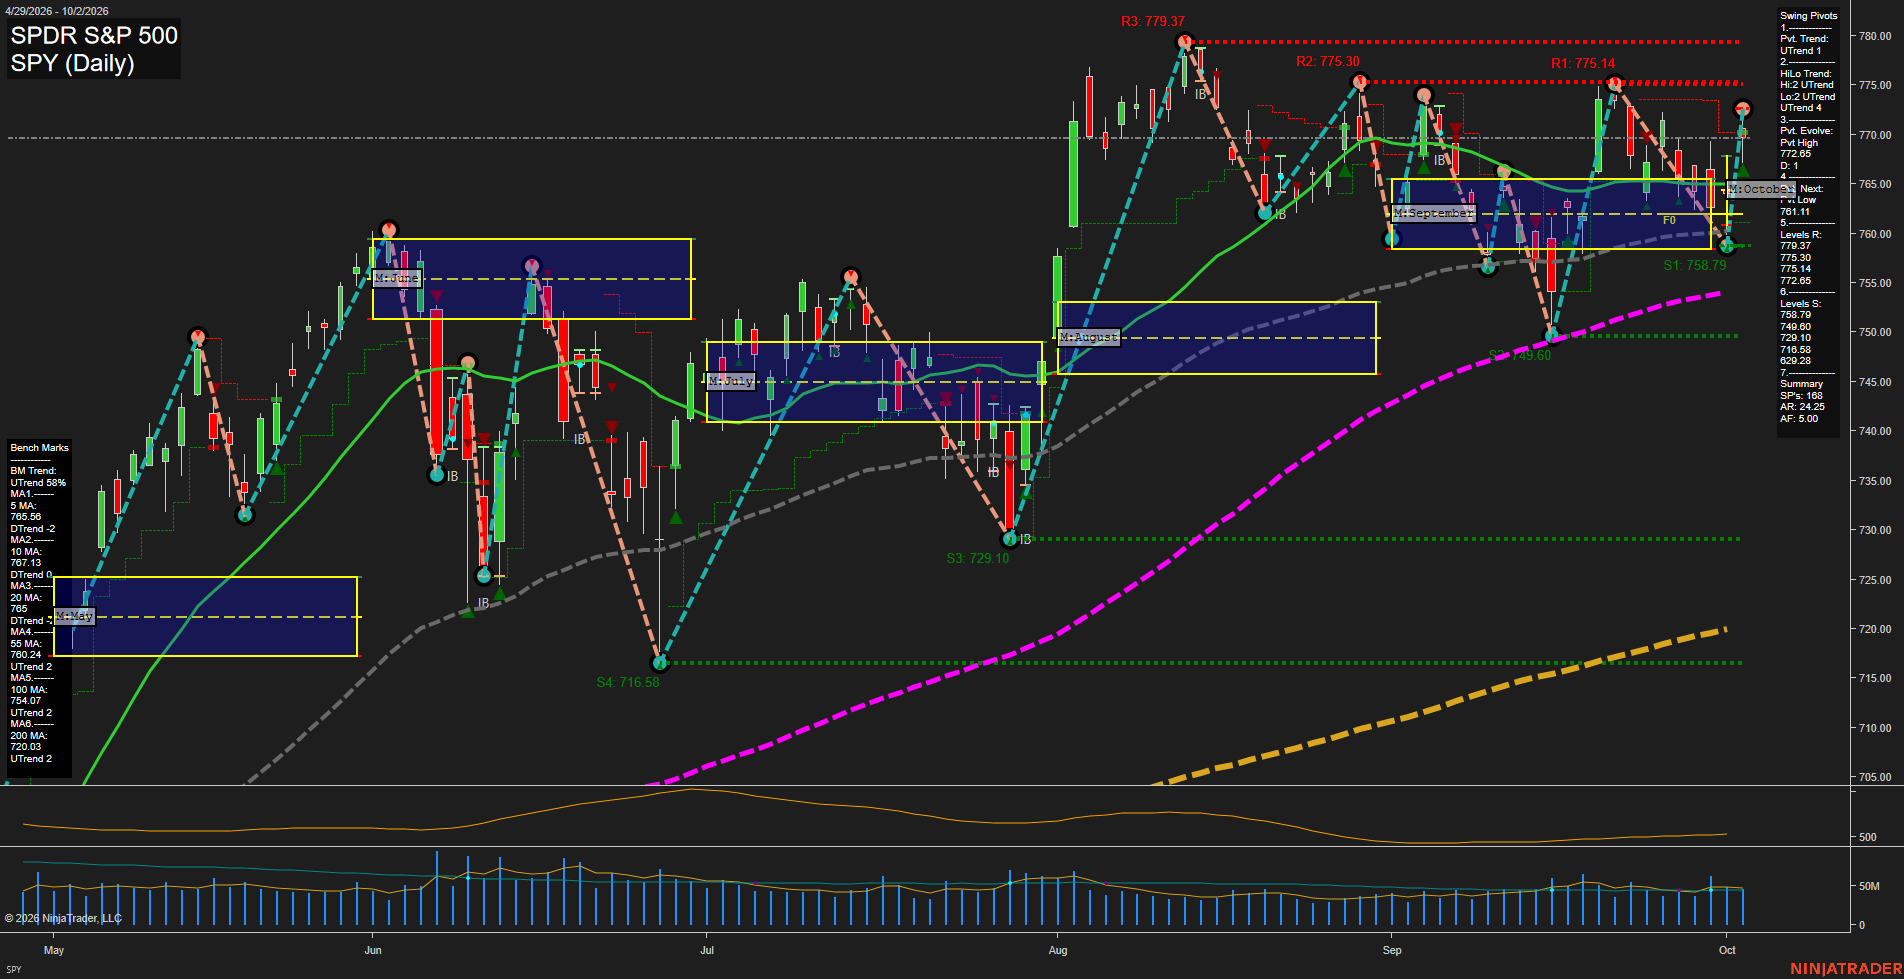Select the 750.00 price axis label
1904x979 pixels.
pyautogui.click(x=1875, y=332)
